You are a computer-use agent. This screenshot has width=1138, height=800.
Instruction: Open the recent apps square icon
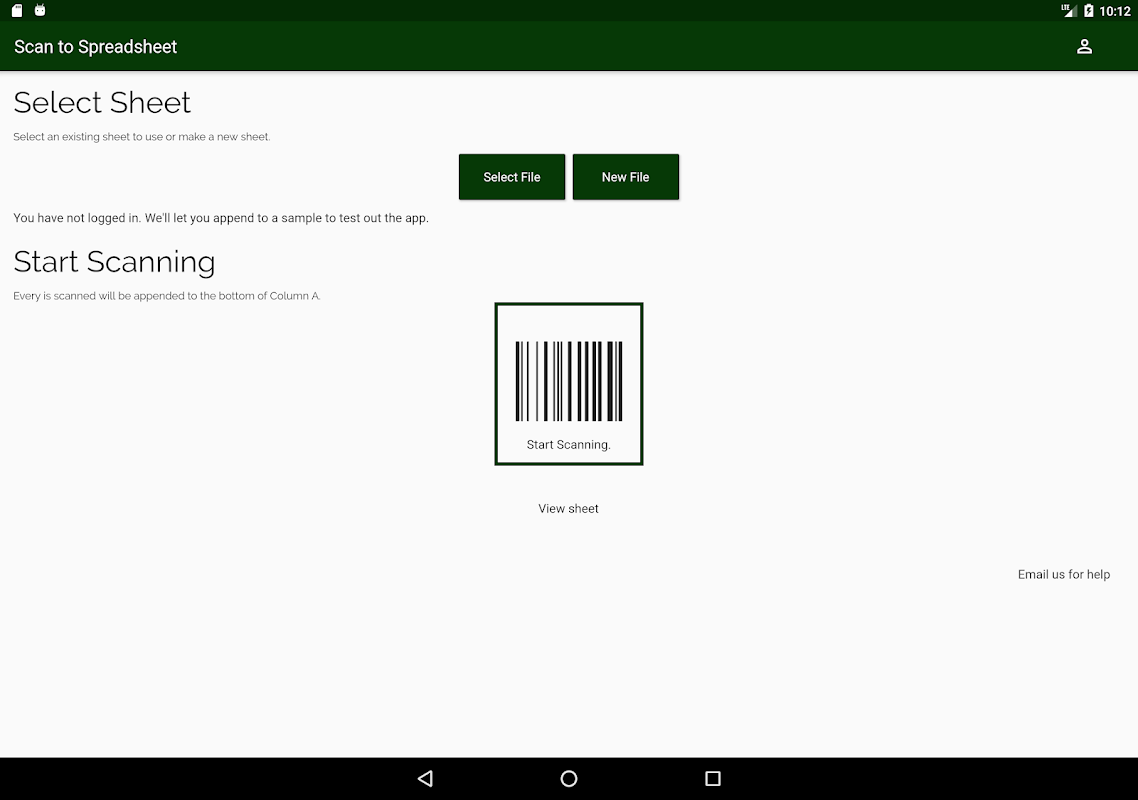pyautogui.click(x=713, y=778)
